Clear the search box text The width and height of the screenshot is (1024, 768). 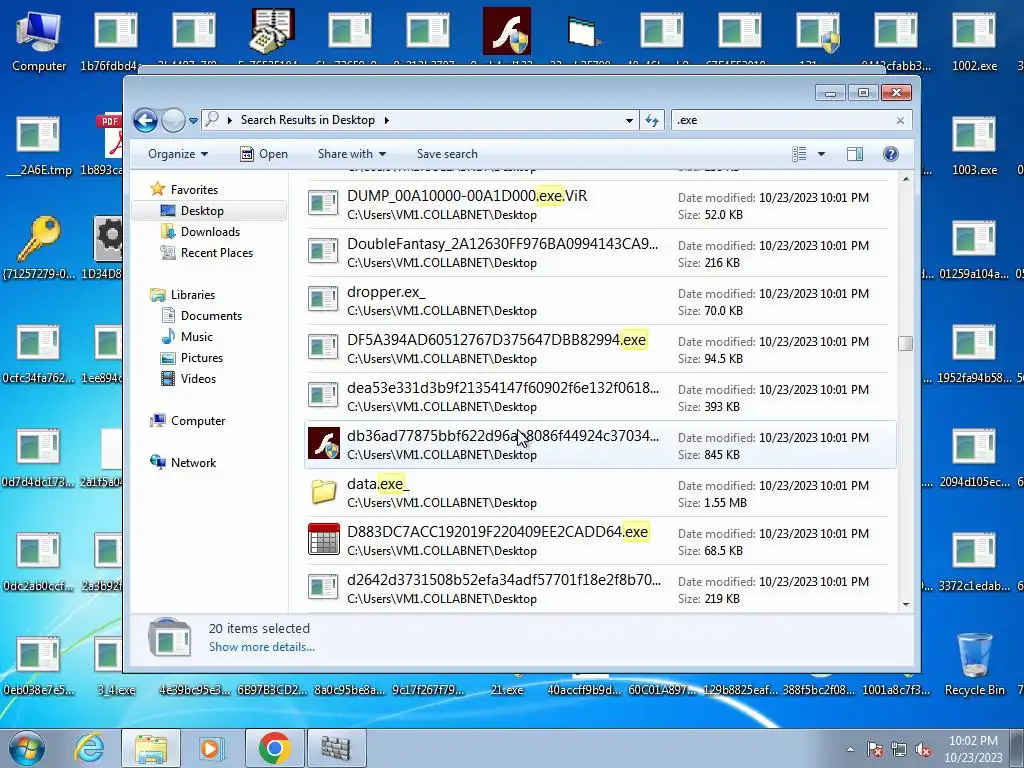click(901, 121)
